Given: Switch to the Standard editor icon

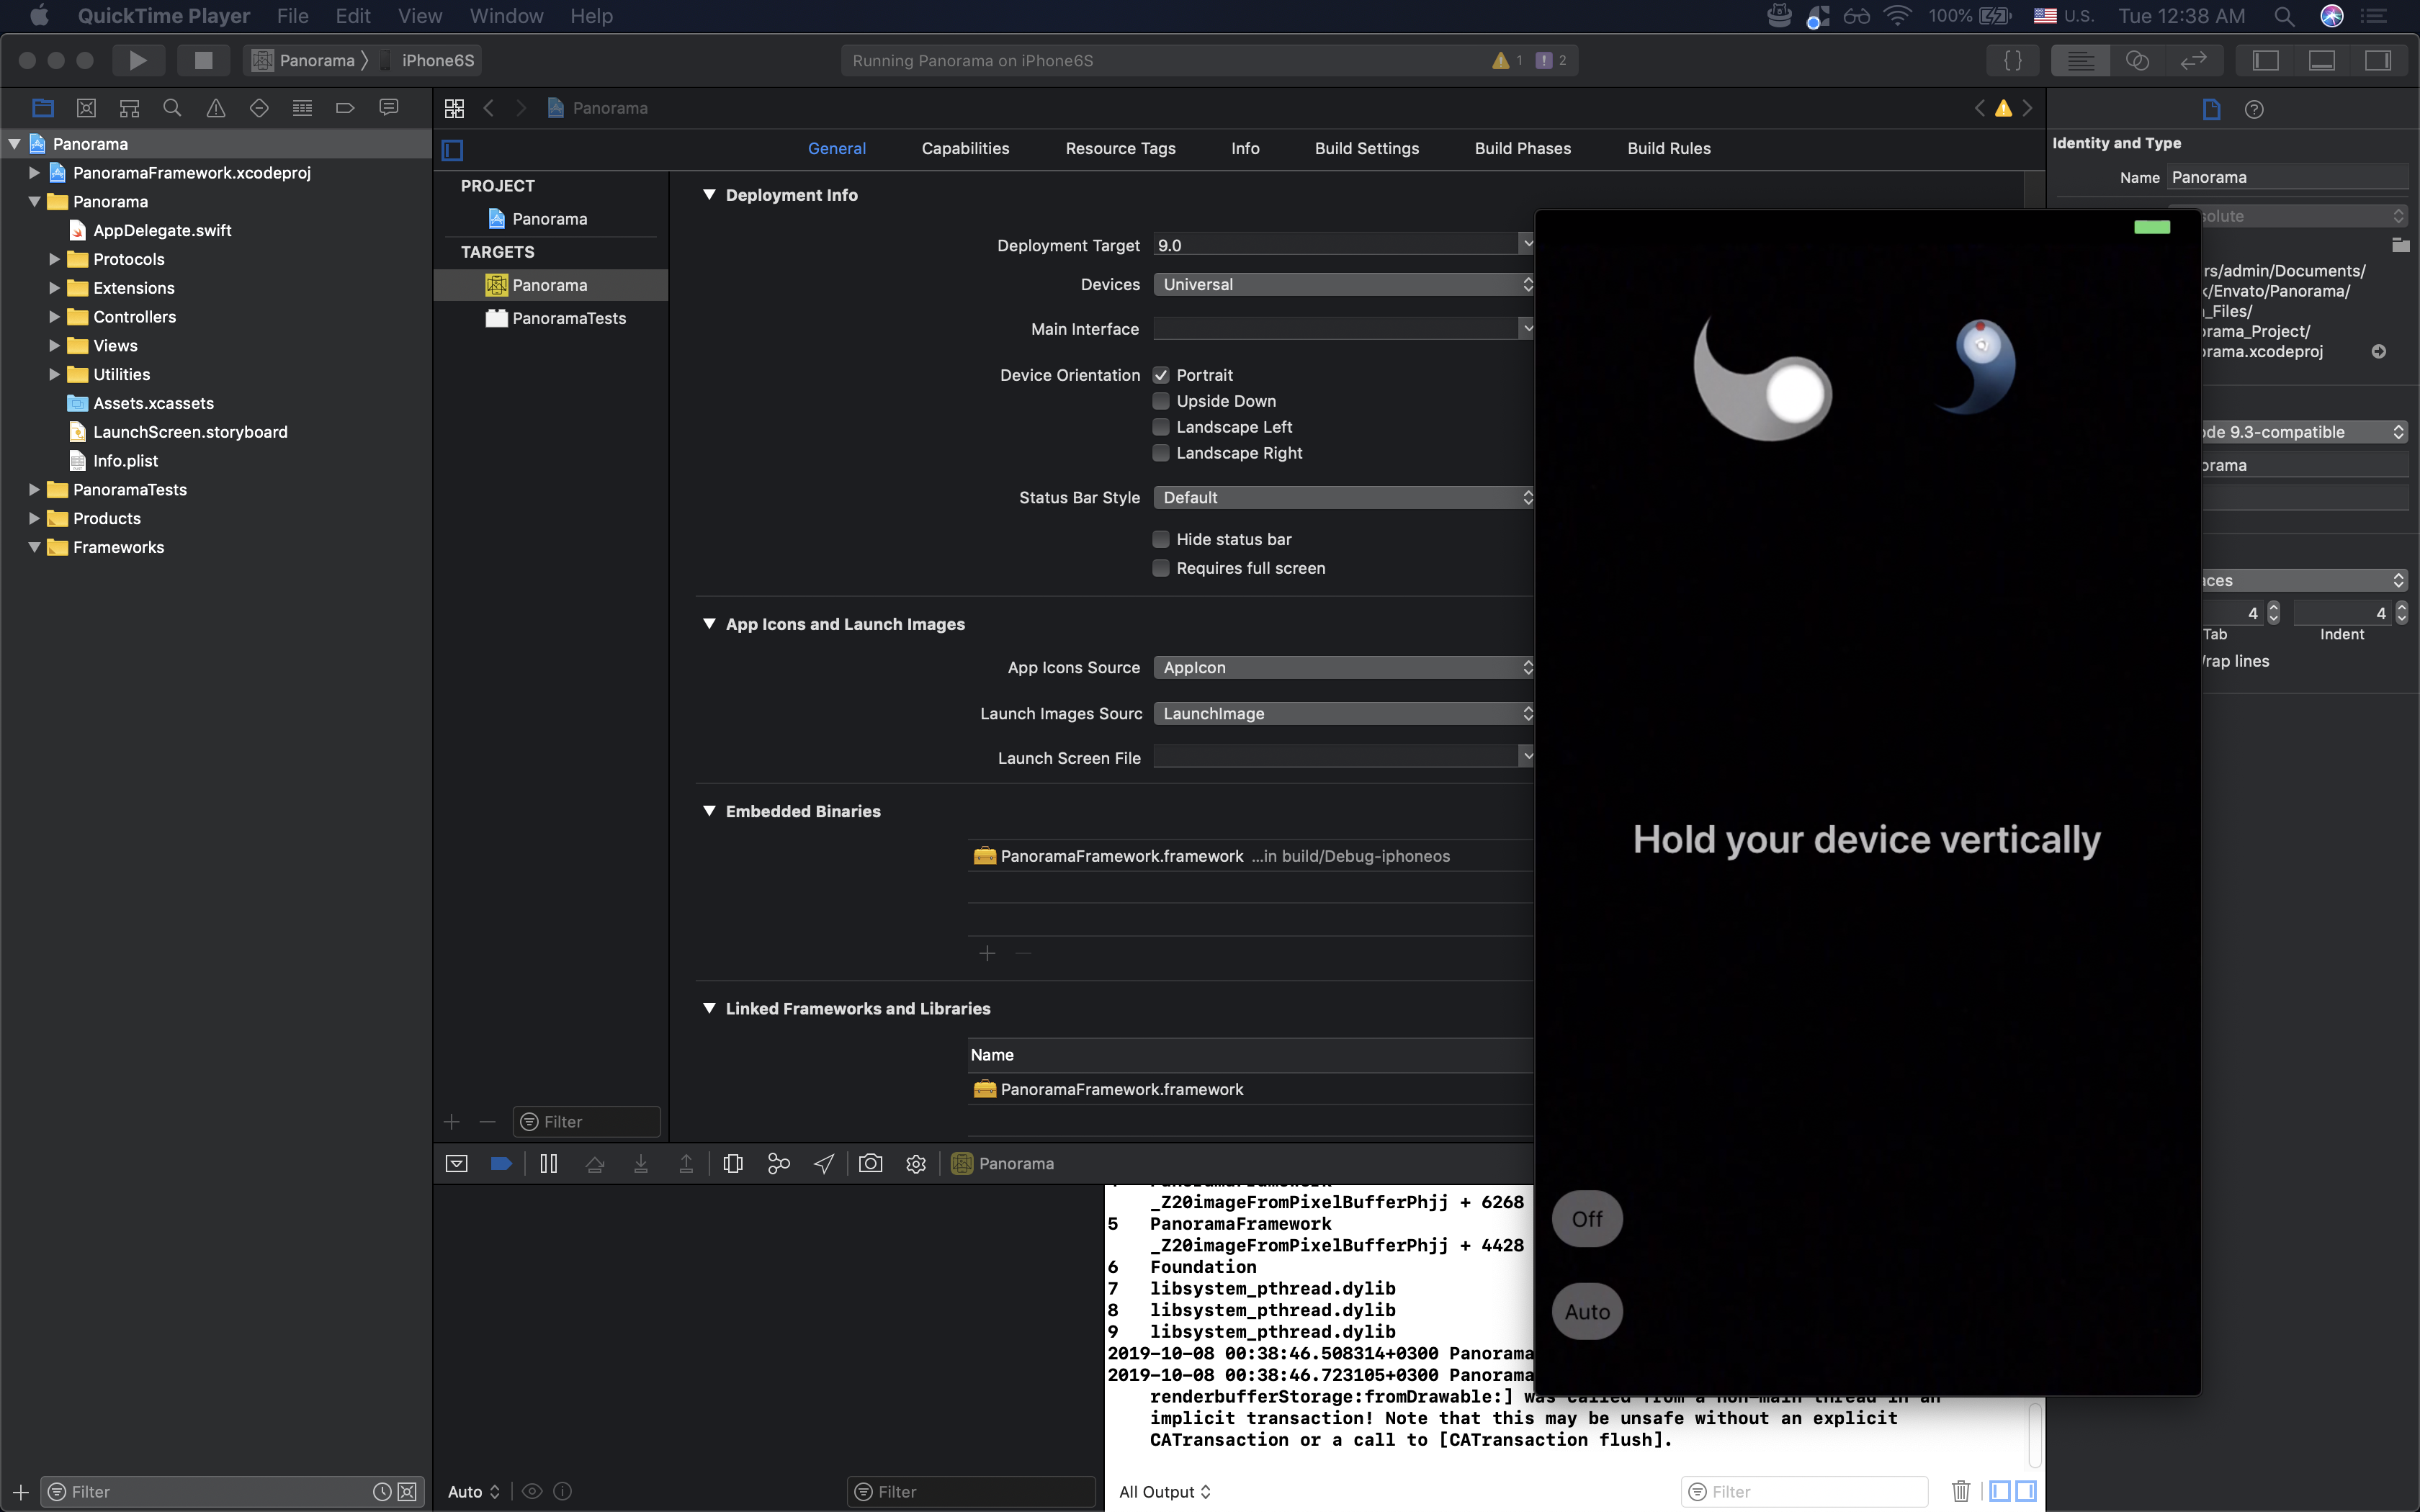Looking at the screenshot, I should 2081,60.
